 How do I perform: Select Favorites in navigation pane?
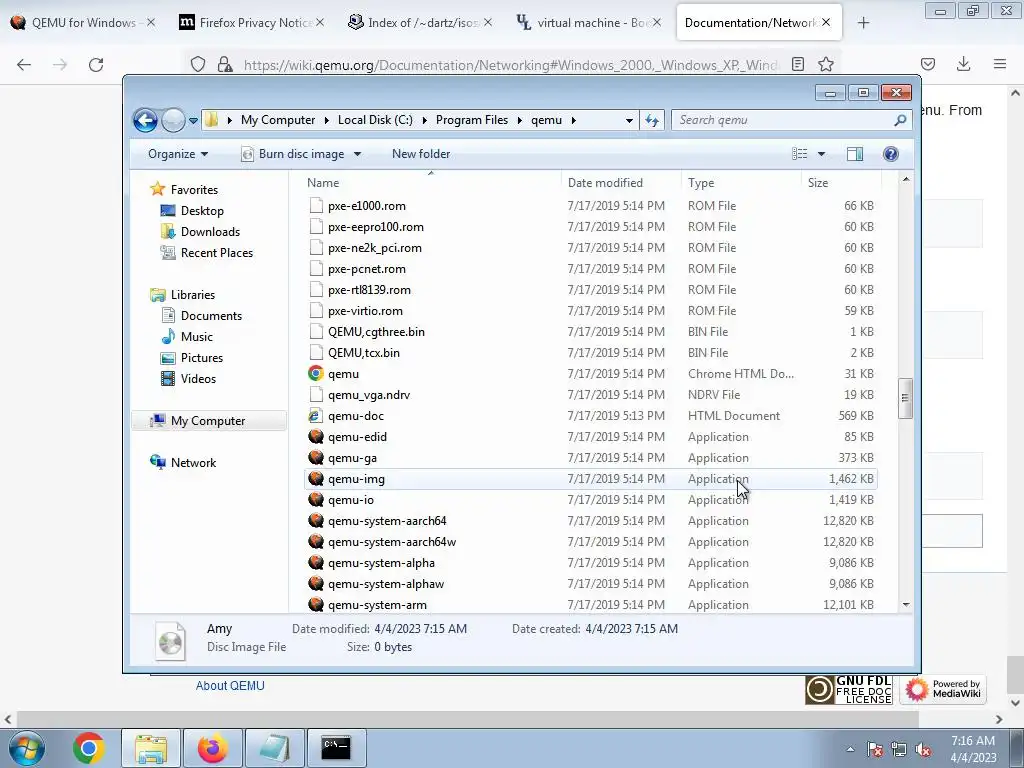click(194, 189)
